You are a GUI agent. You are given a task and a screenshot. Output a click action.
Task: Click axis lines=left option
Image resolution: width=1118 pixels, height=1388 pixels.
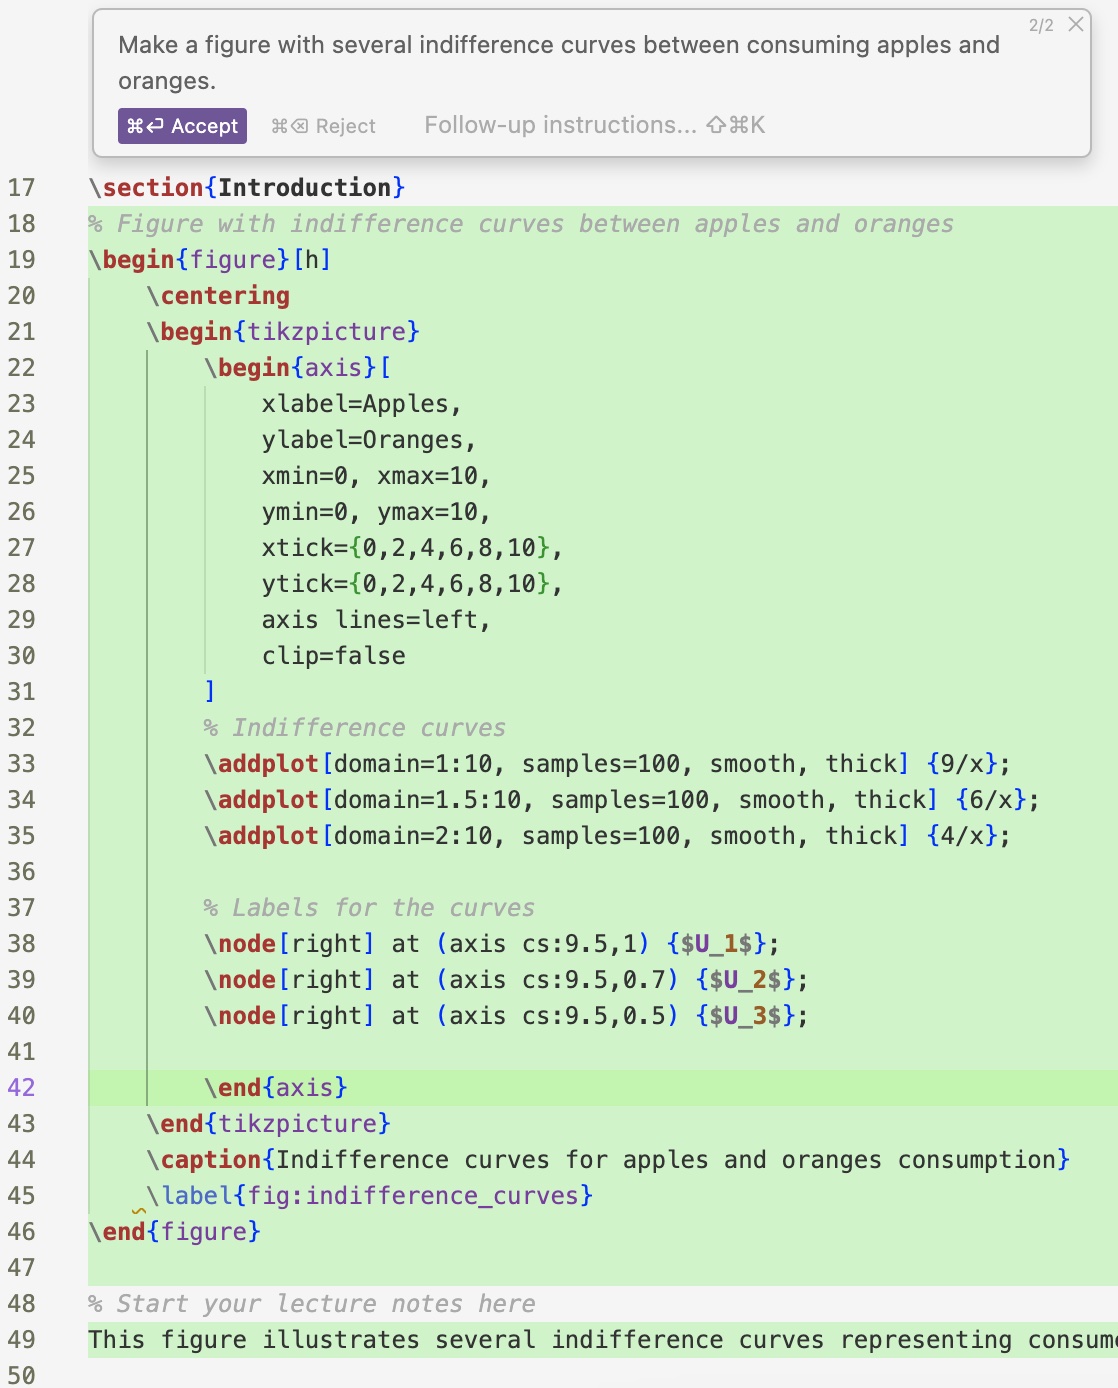[x=376, y=619]
